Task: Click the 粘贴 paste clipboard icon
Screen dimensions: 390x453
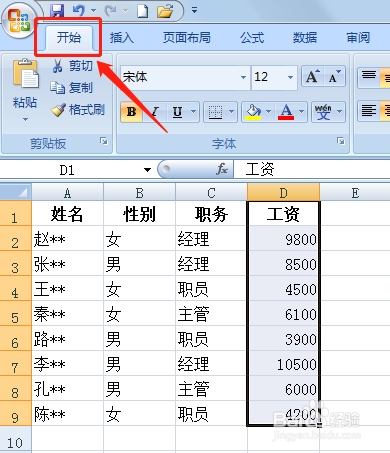Action: [x=25, y=75]
